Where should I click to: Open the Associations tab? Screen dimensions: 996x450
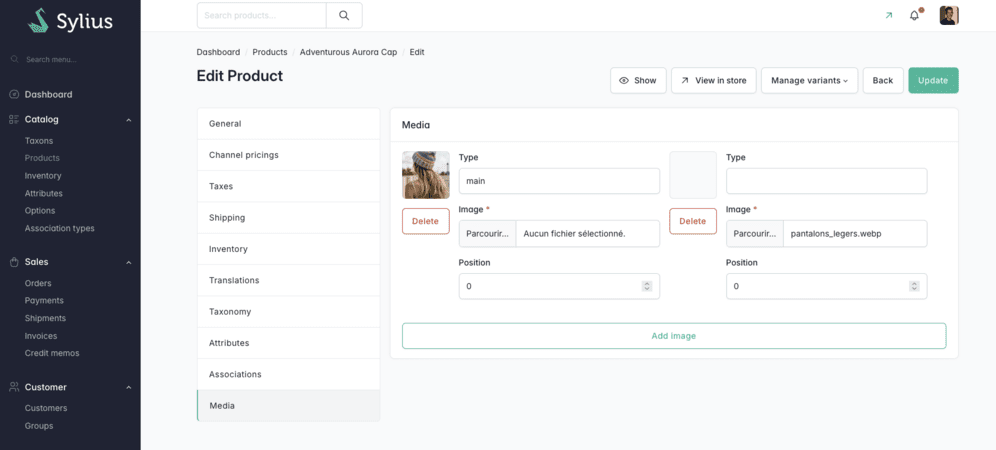tap(288, 374)
